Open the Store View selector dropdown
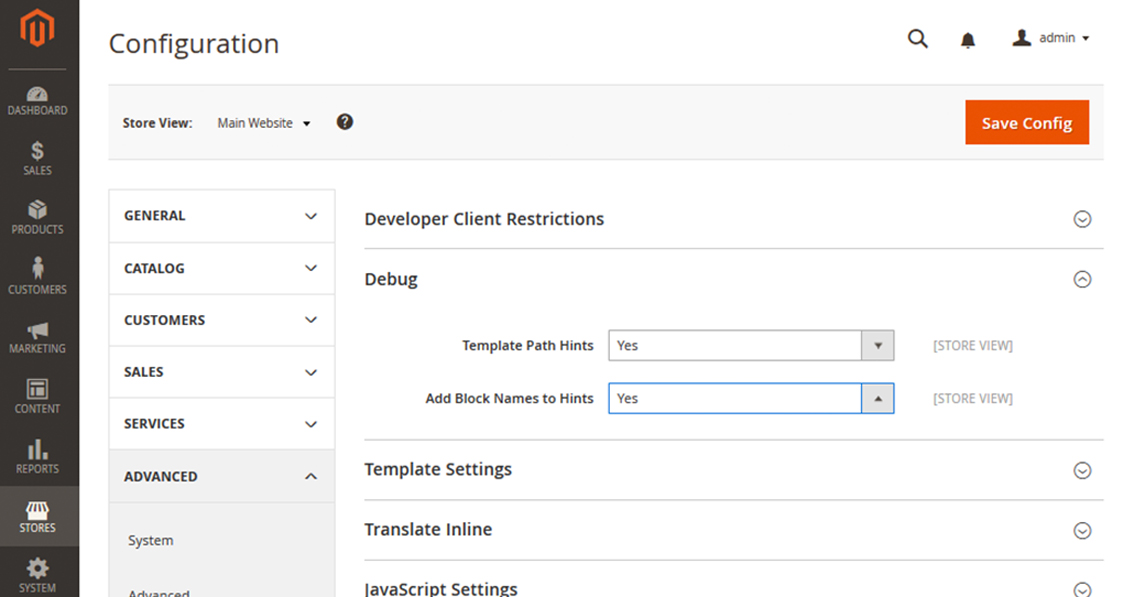This screenshot has width=1123, height=597. click(x=263, y=122)
